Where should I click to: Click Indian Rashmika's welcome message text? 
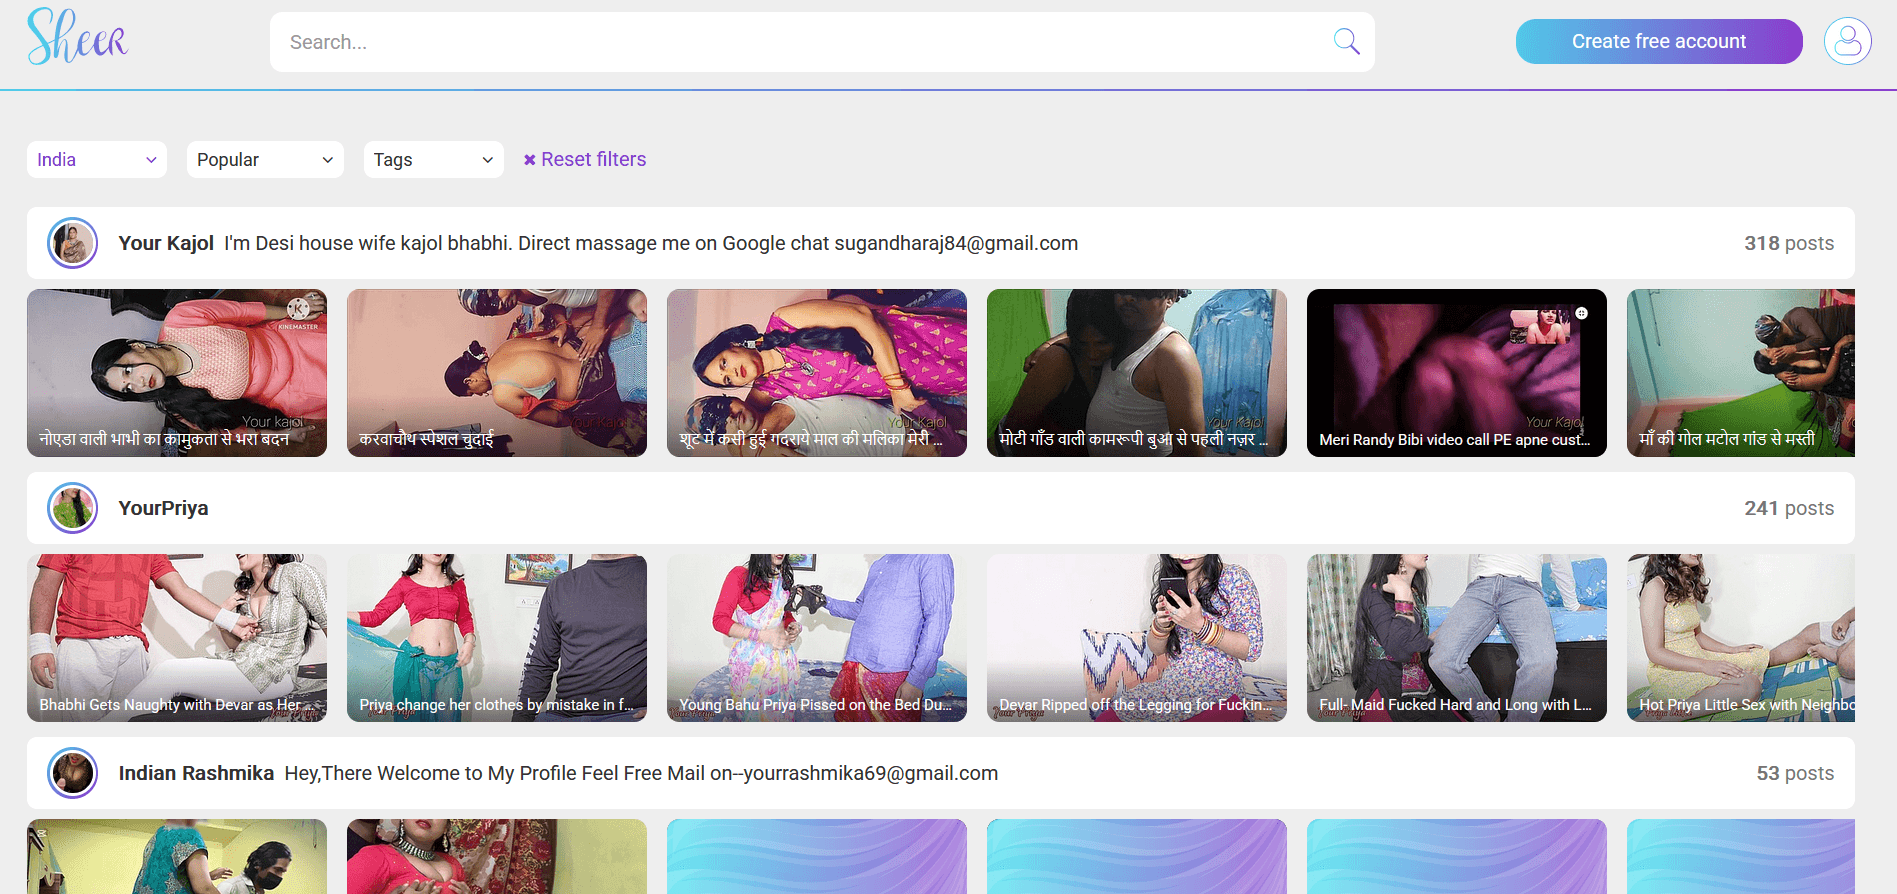pos(641,773)
